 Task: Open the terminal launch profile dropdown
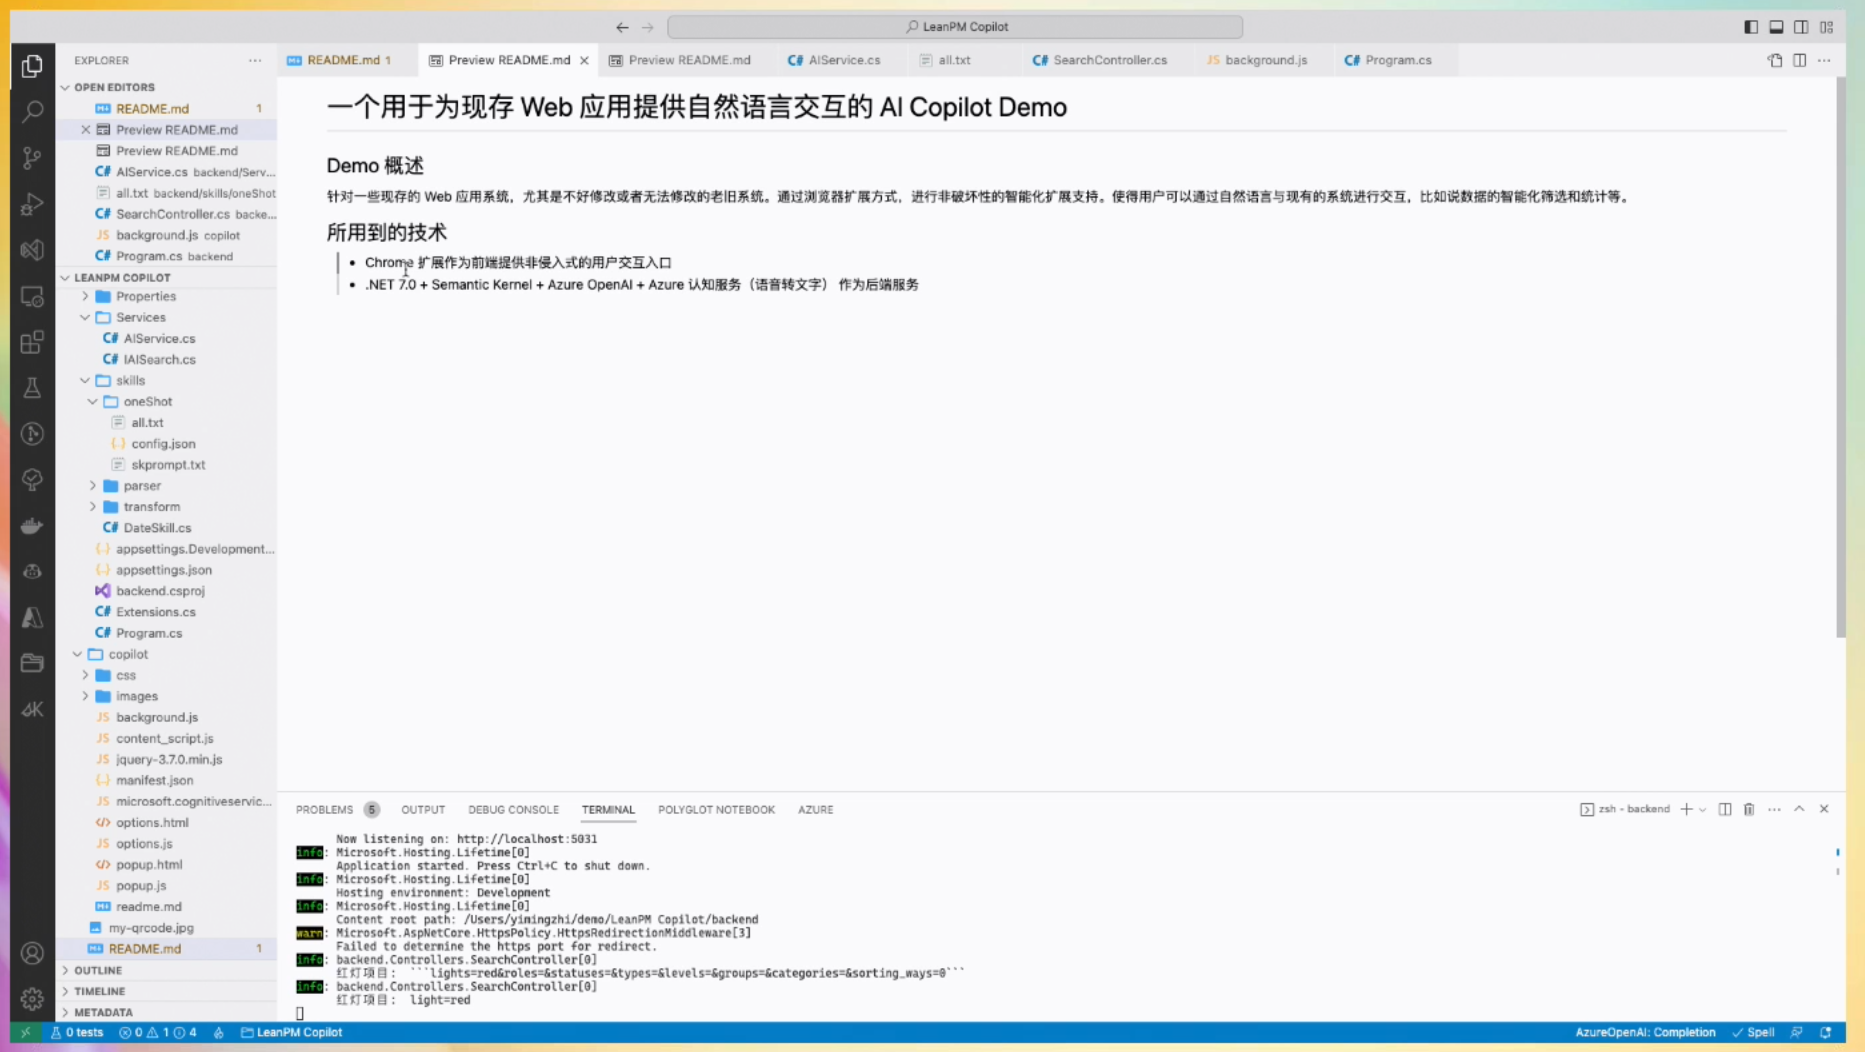coord(1702,809)
